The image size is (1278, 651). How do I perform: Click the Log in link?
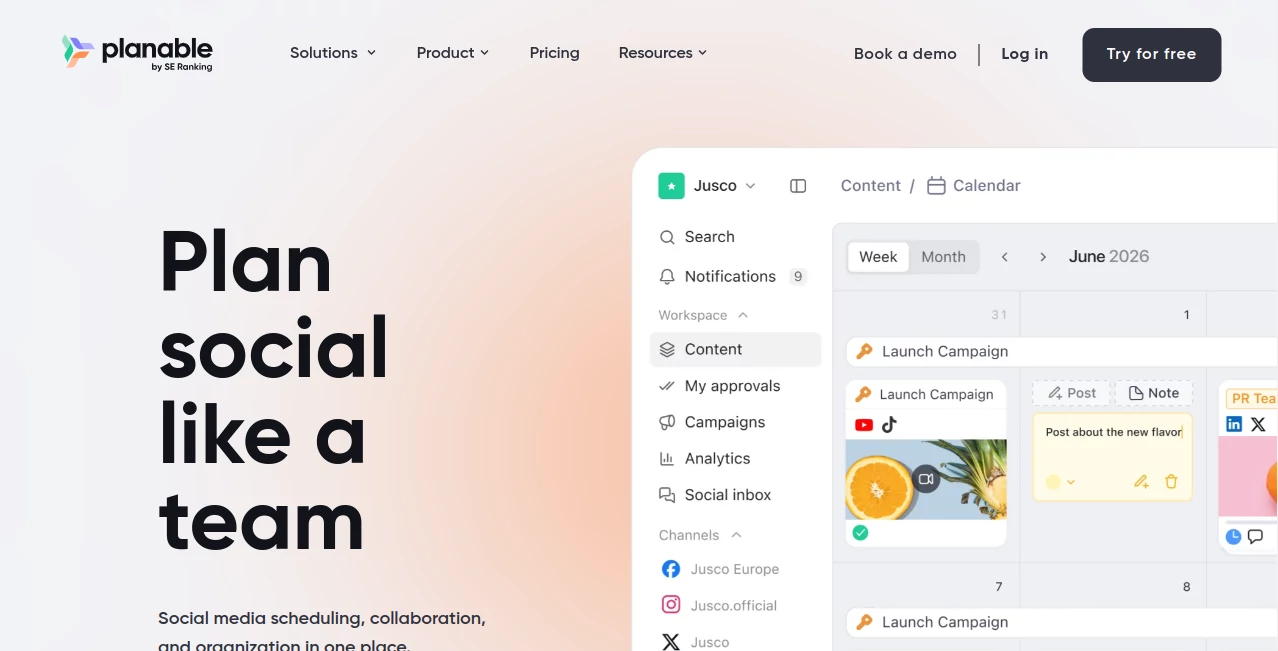pos(1025,54)
